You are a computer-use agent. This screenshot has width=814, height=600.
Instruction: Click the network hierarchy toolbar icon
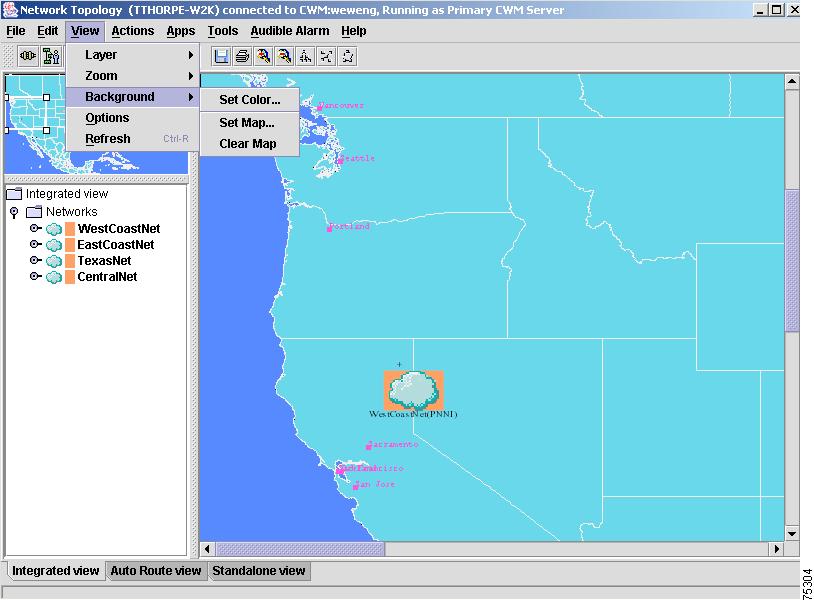coord(51,56)
